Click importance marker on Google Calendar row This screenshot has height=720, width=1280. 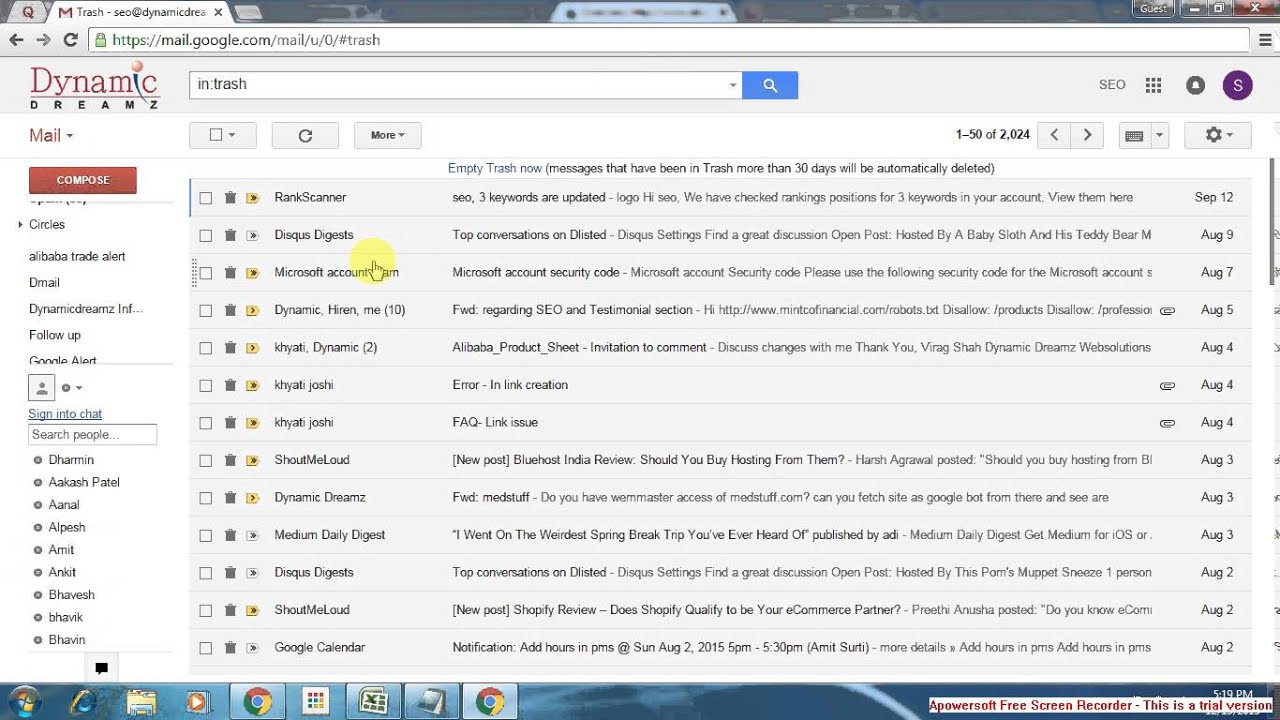point(252,648)
